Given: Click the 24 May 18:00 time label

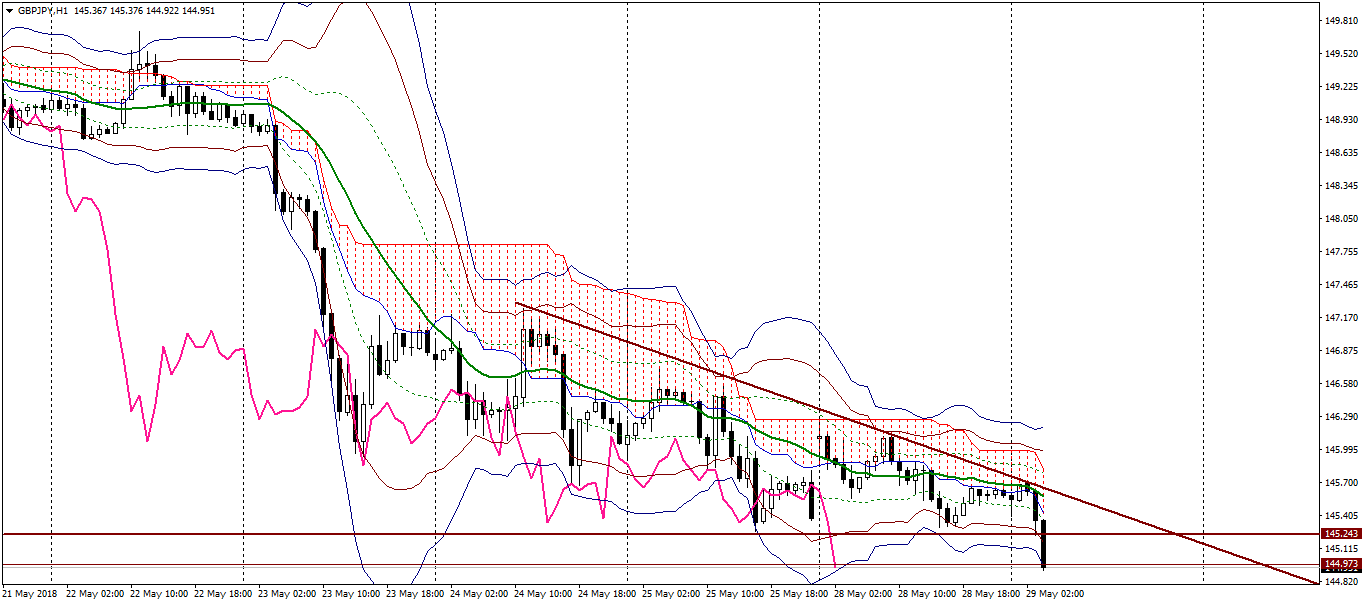Looking at the screenshot, I should [605, 594].
